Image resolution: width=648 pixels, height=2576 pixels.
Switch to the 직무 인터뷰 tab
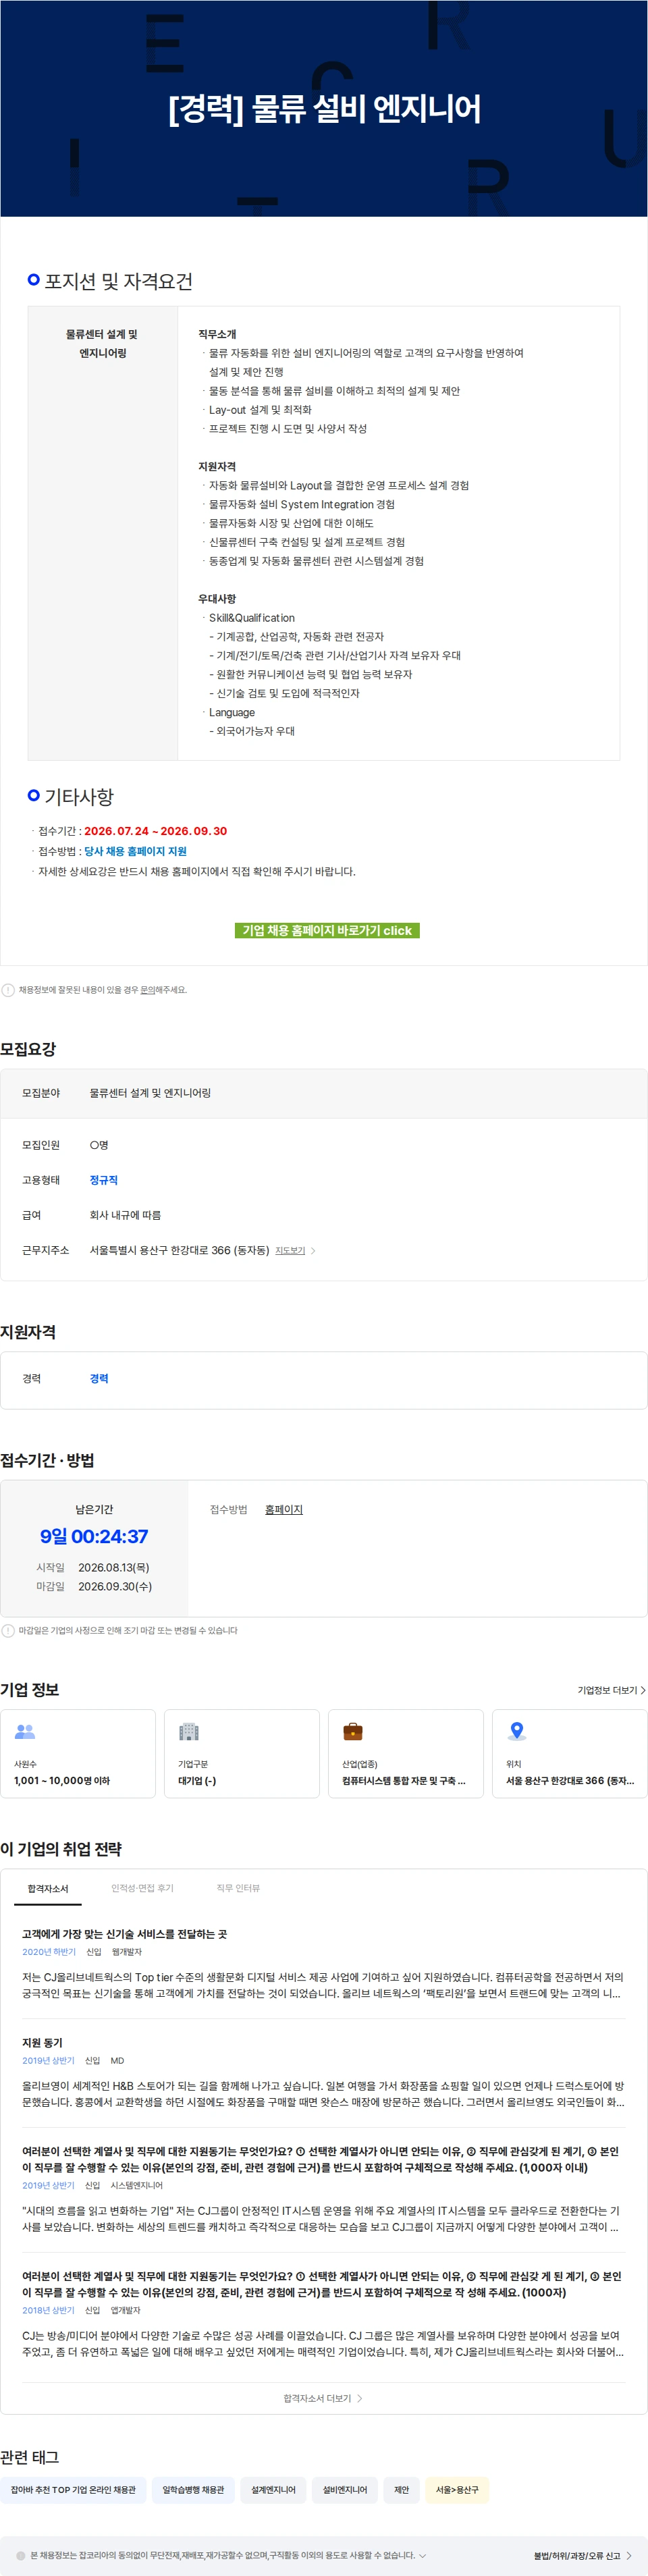[238, 1888]
